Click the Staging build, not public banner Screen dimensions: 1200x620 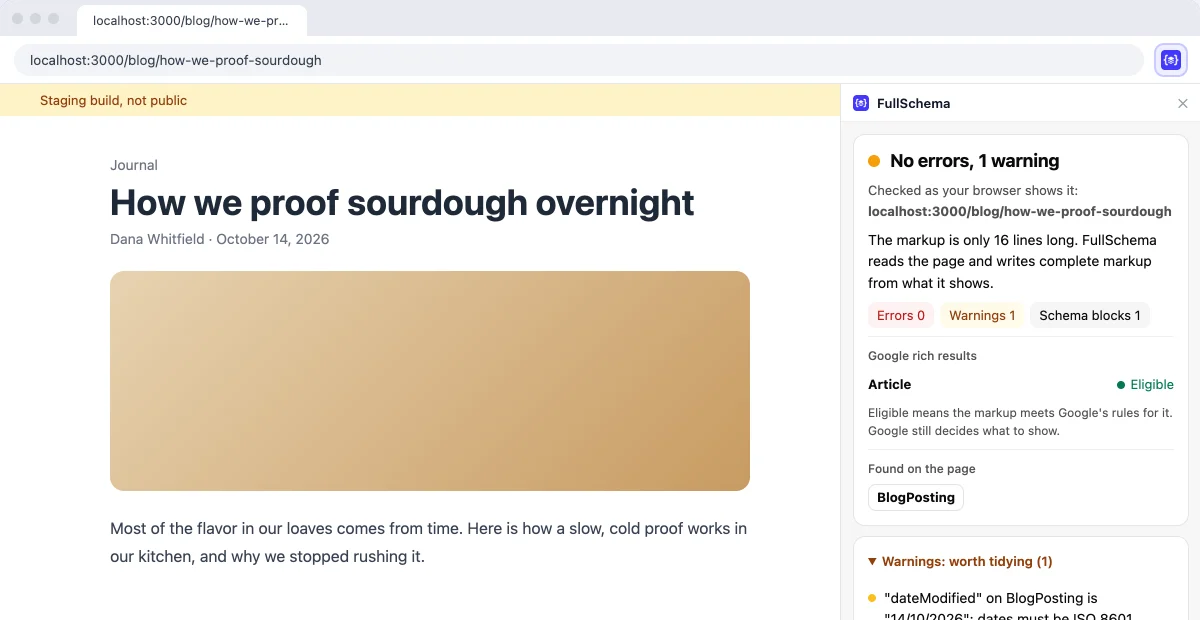(x=420, y=100)
